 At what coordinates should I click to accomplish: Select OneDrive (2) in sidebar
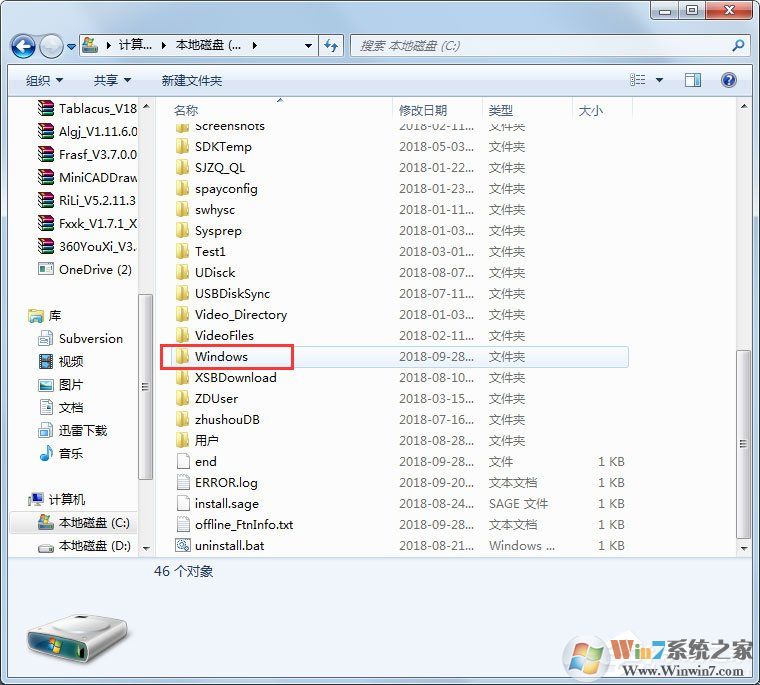click(85, 270)
